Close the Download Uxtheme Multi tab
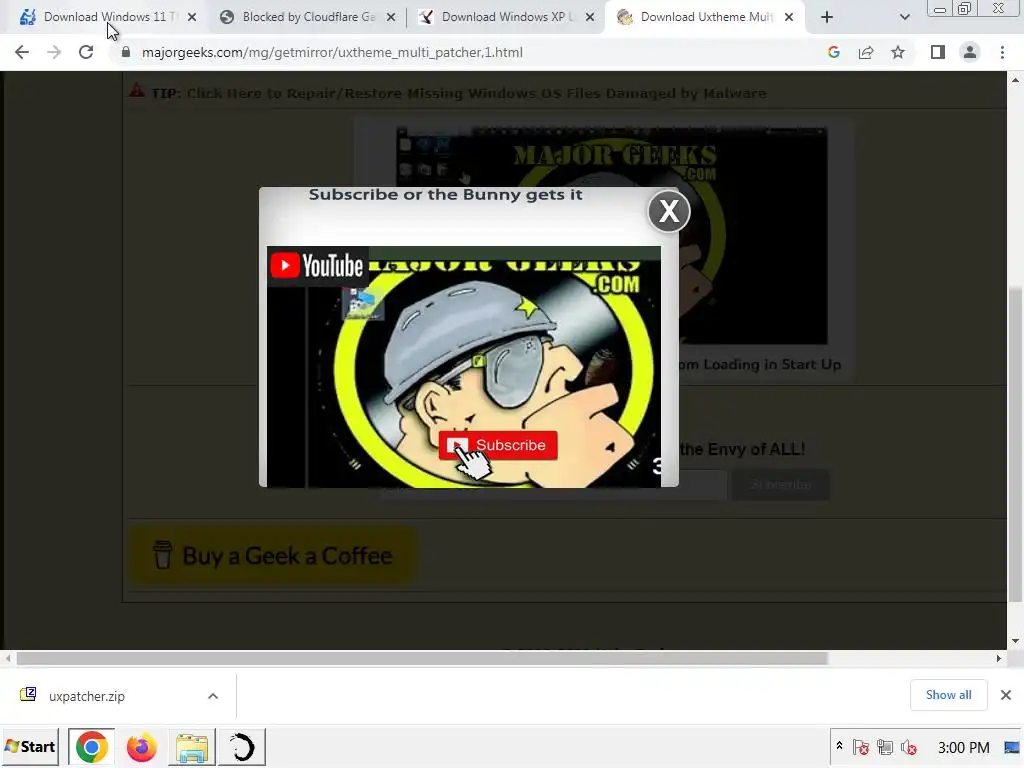1024x768 pixels. (789, 17)
